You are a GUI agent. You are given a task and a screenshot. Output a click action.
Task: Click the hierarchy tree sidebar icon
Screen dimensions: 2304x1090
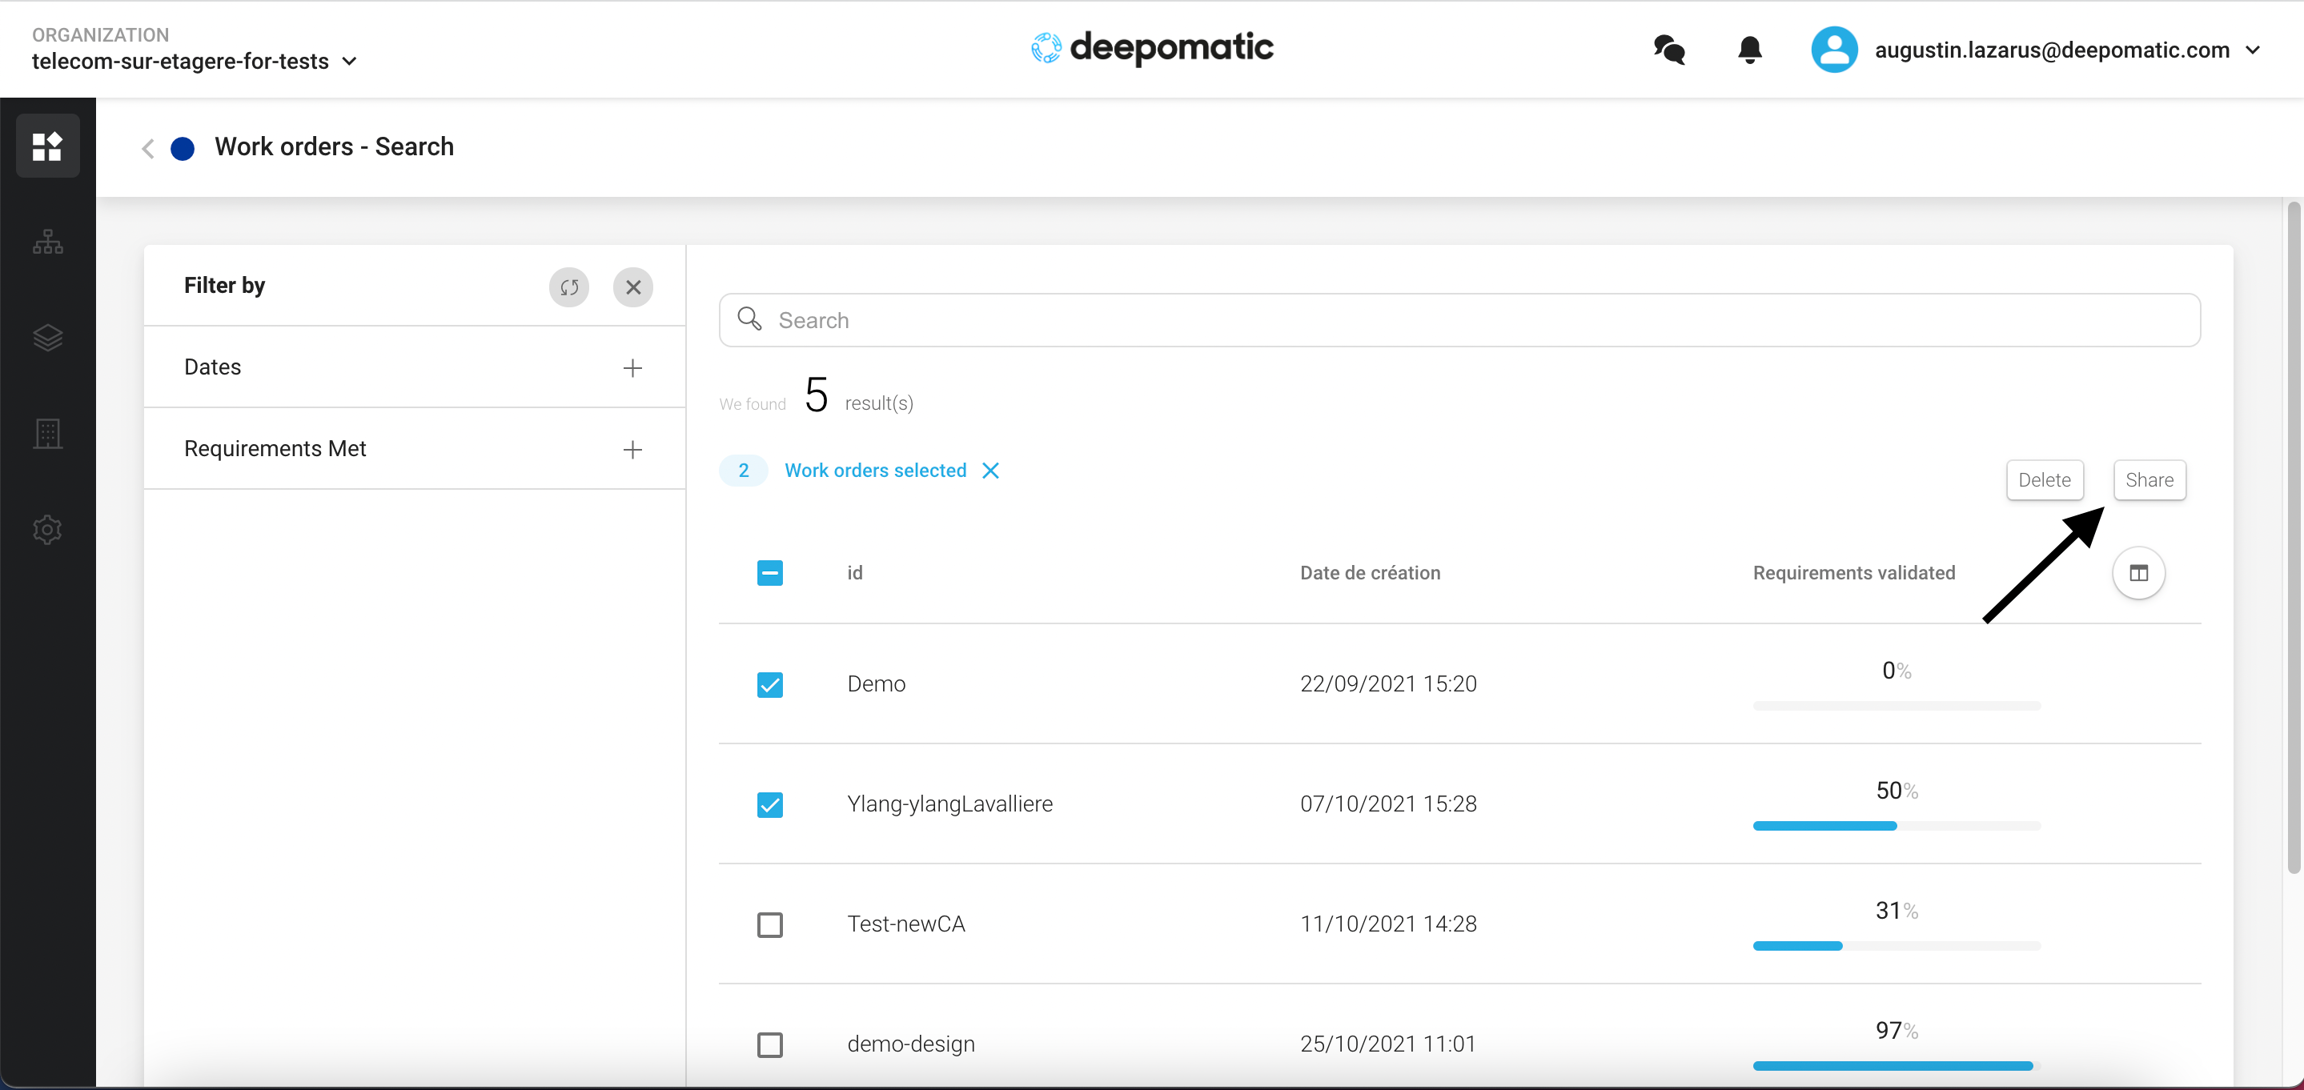(x=47, y=242)
